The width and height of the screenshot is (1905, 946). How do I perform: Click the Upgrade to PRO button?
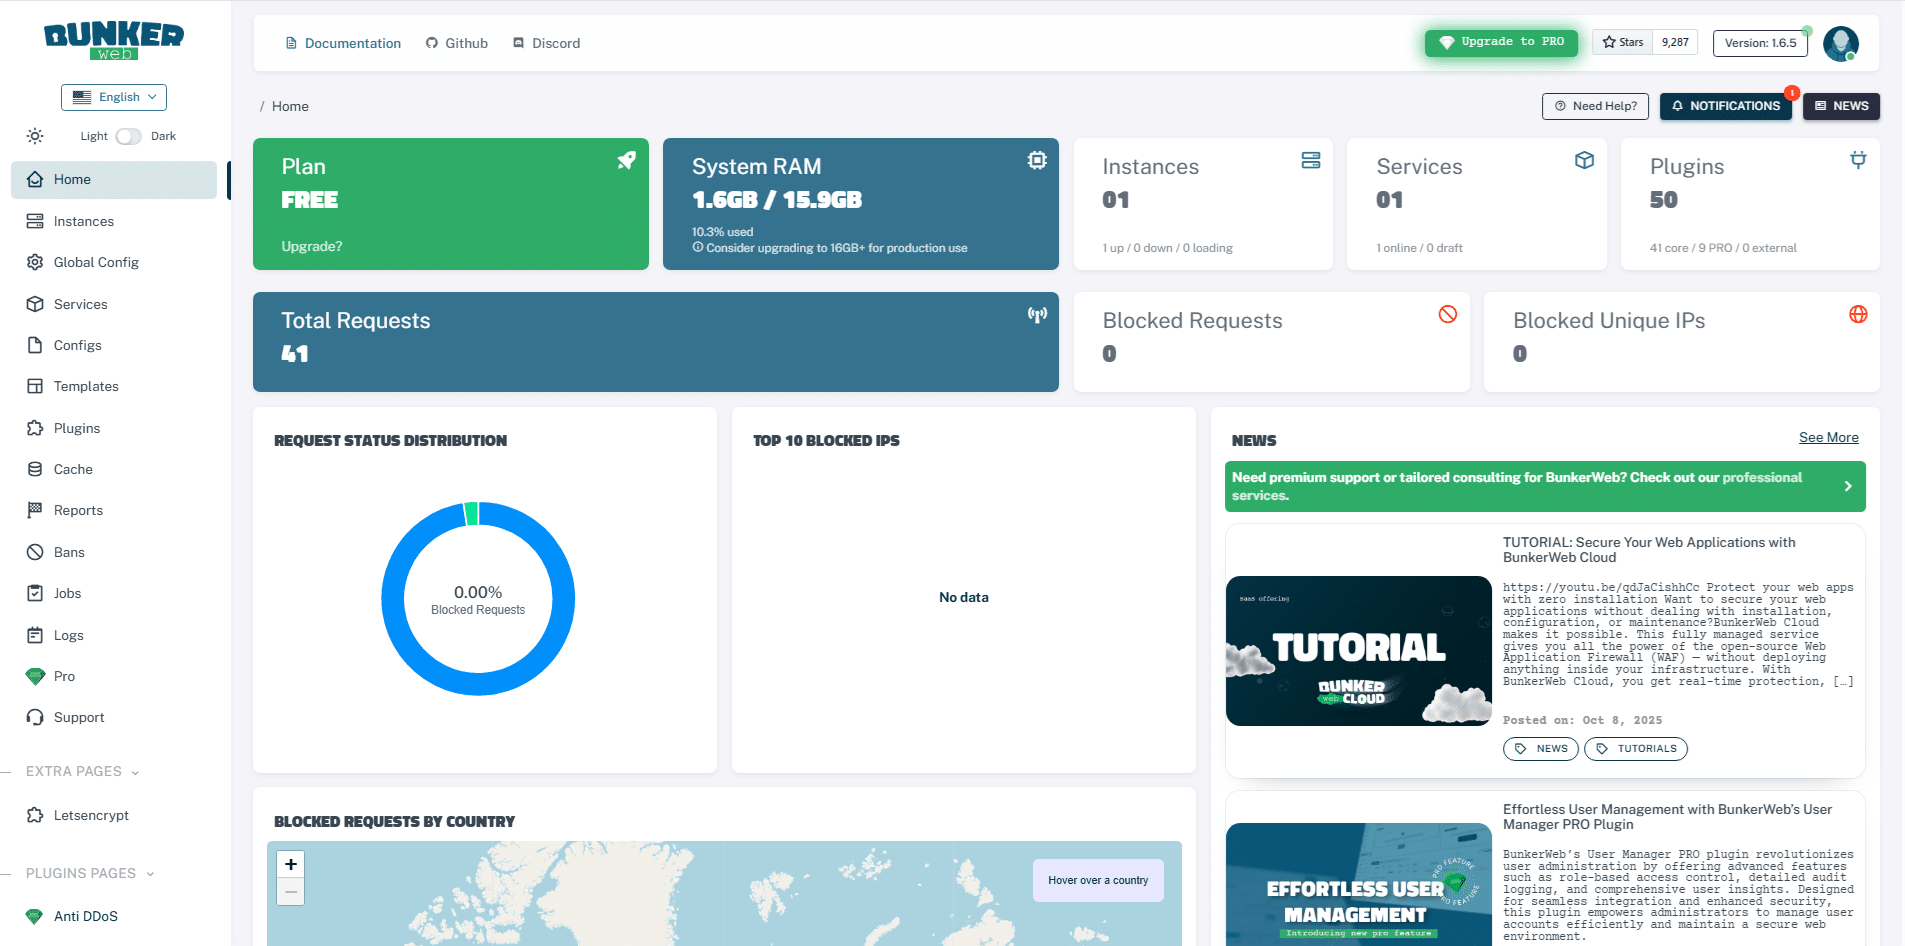(x=1501, y=42)
